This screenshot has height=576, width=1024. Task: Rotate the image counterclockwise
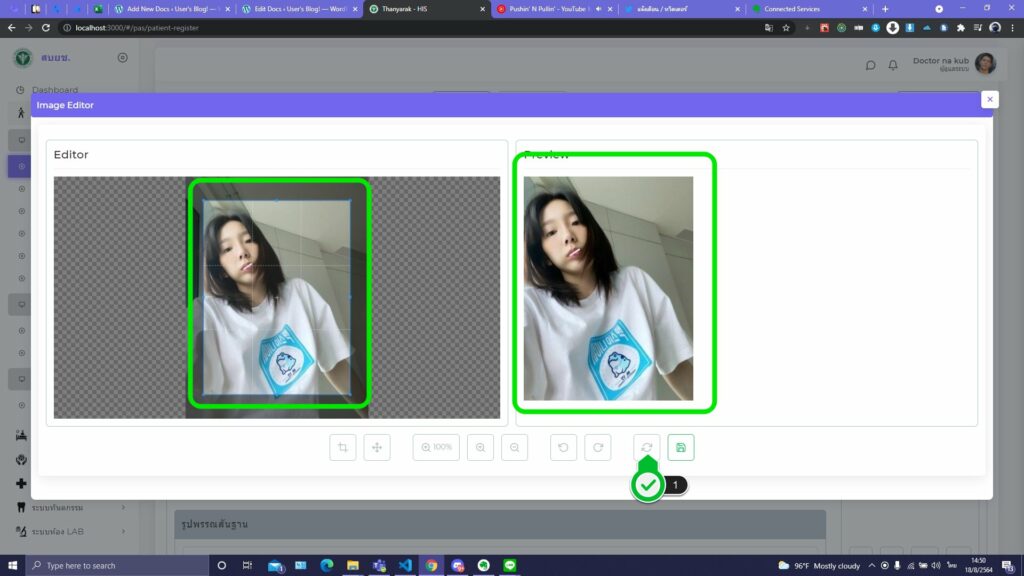564,448
